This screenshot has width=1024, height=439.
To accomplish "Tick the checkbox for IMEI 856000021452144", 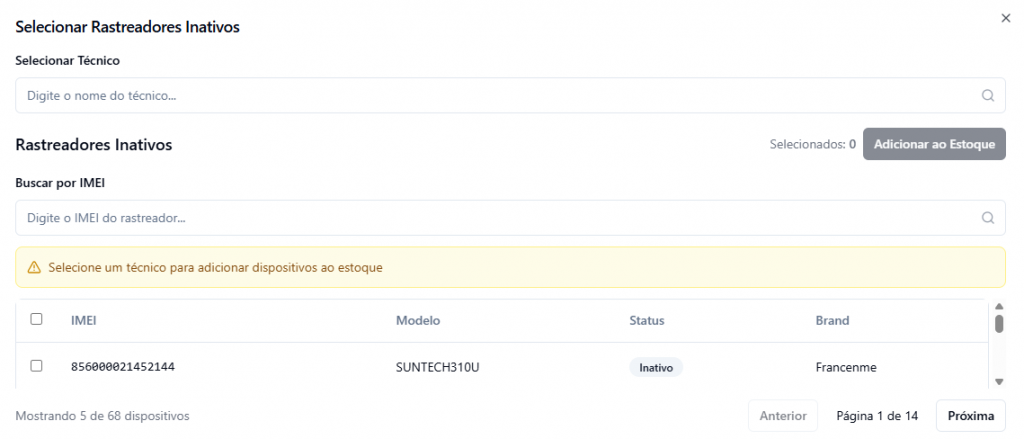I will 37,366.
